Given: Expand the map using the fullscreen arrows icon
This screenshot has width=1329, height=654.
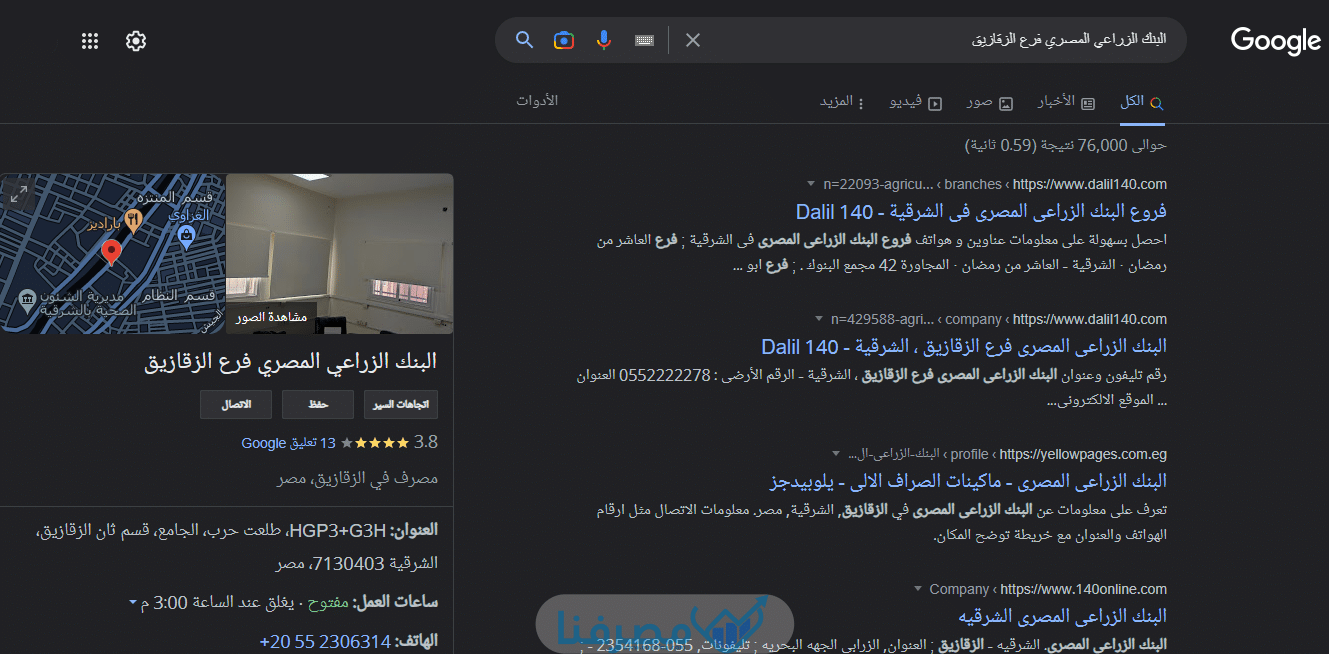Looking at the screenshot, I should [20, 194].
